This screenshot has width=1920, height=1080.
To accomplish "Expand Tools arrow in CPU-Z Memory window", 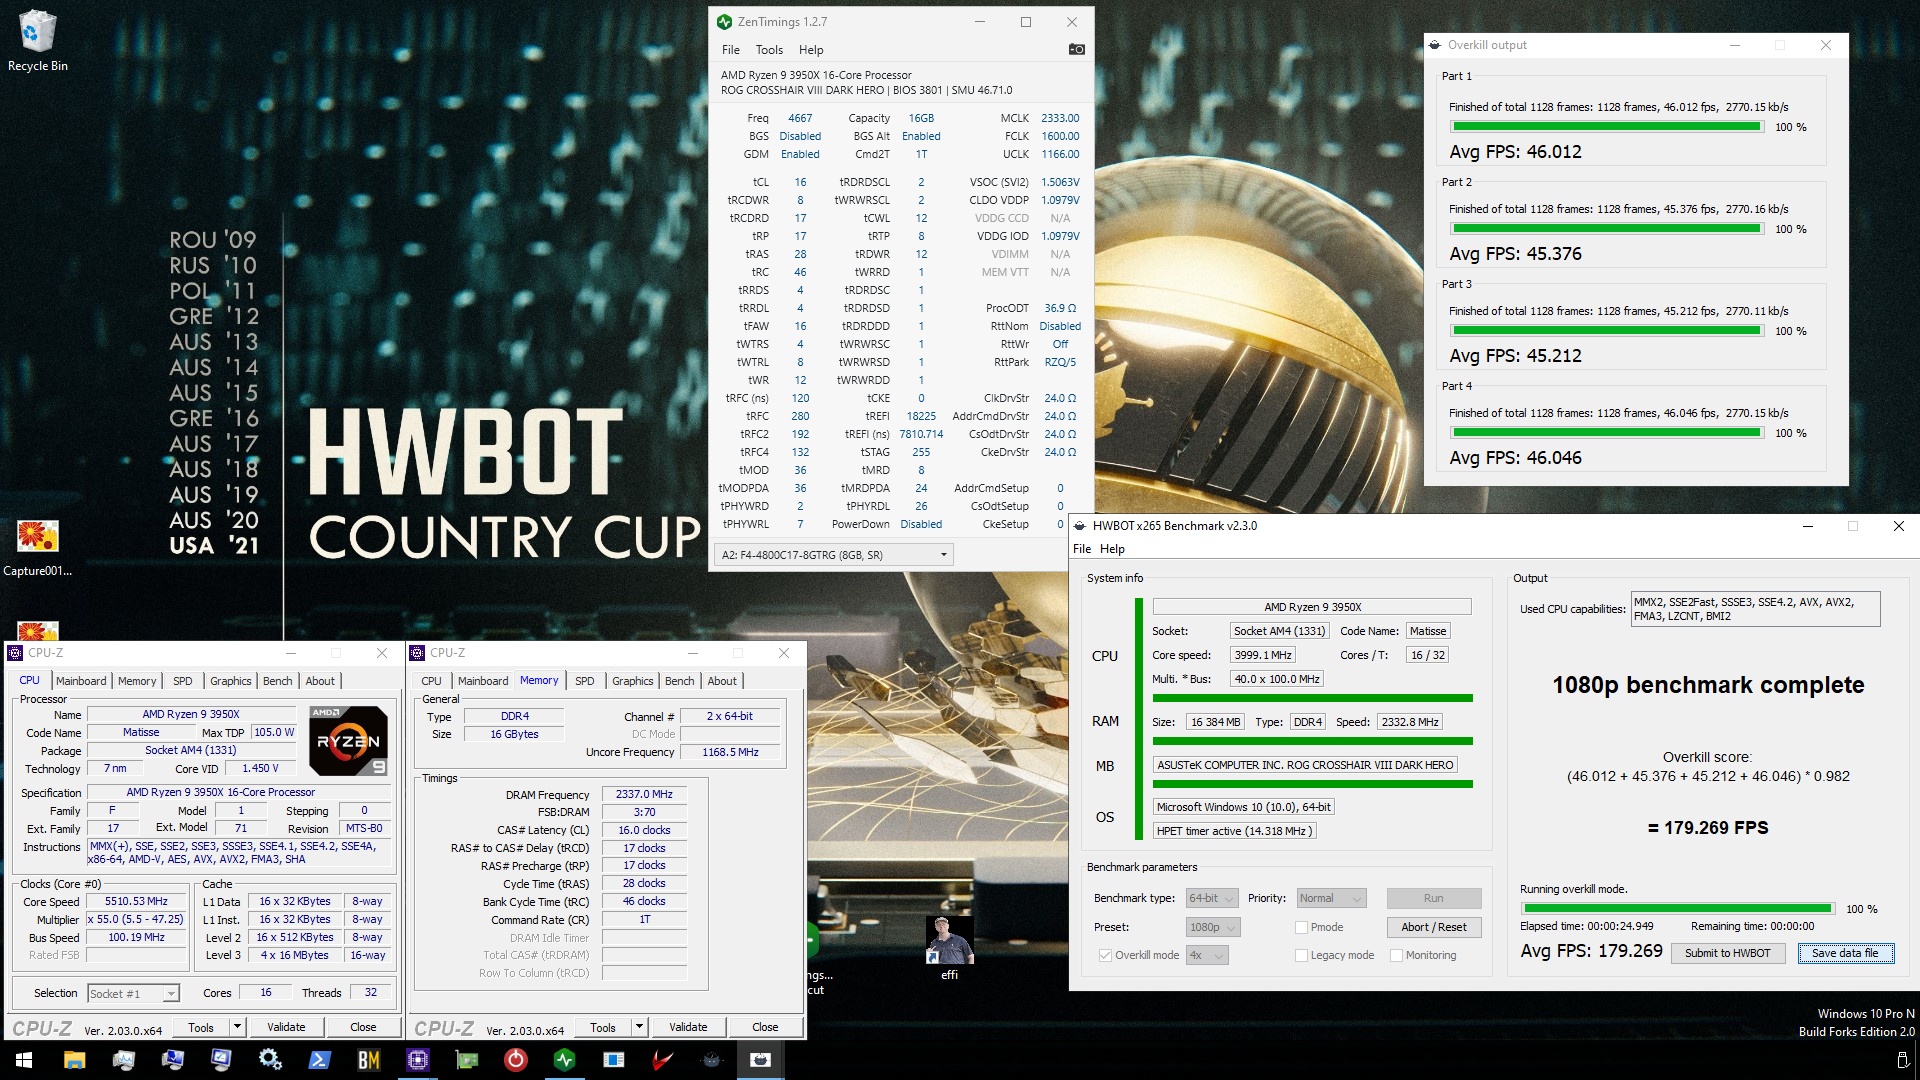I will click(x=639, y=1027).
